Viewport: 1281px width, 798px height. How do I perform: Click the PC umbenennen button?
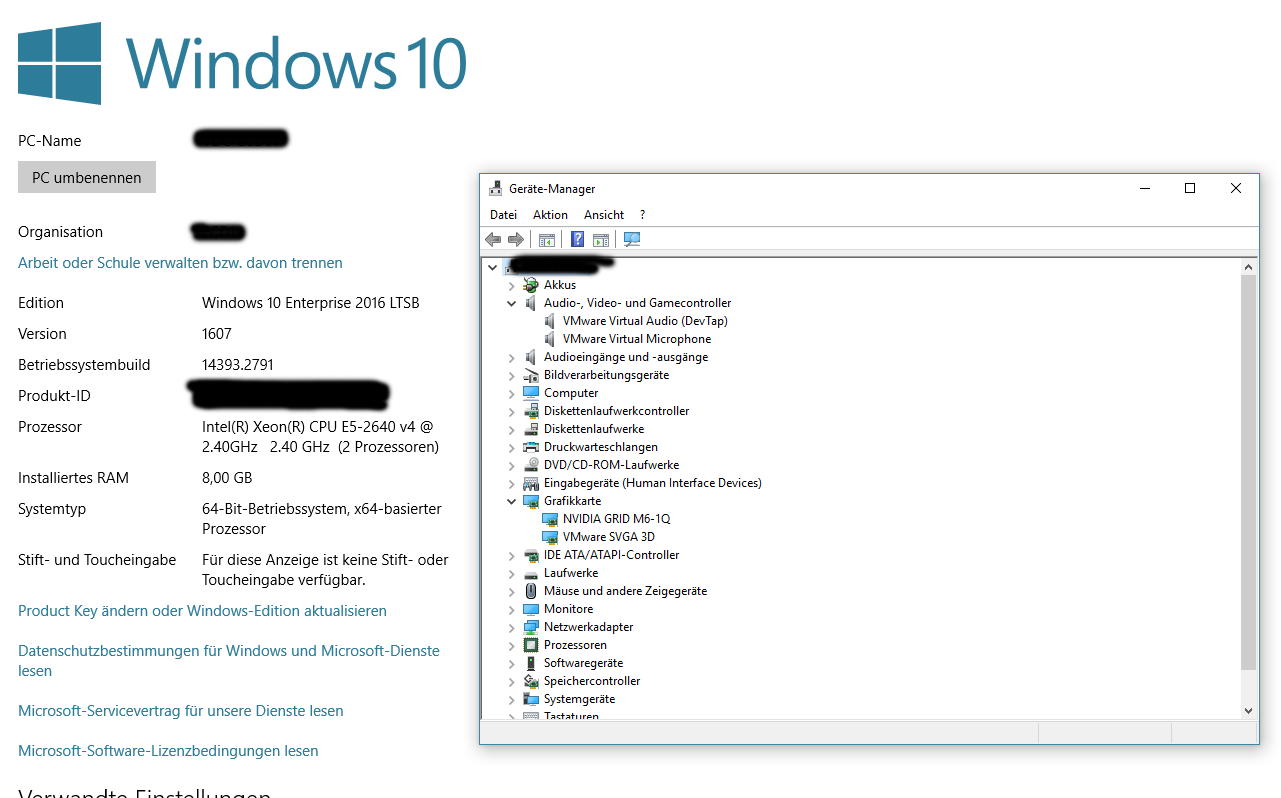coord(87,177)
